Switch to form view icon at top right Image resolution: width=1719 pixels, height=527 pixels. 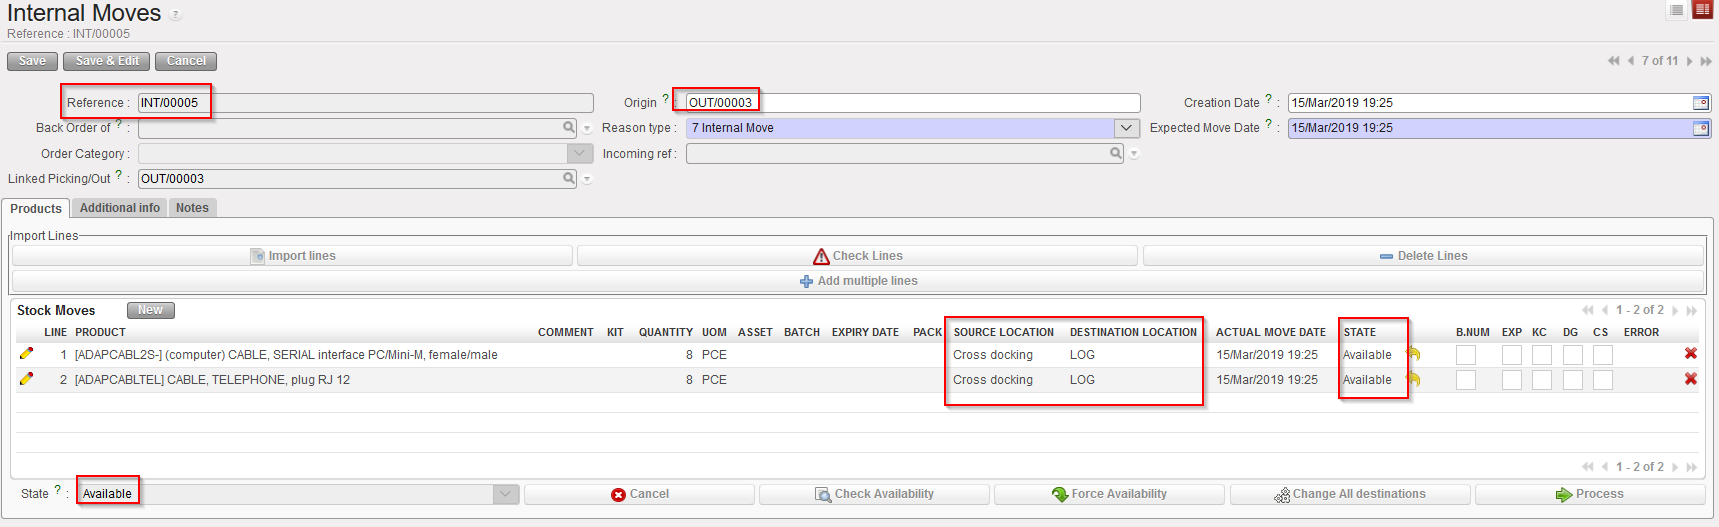point(1702,10)
